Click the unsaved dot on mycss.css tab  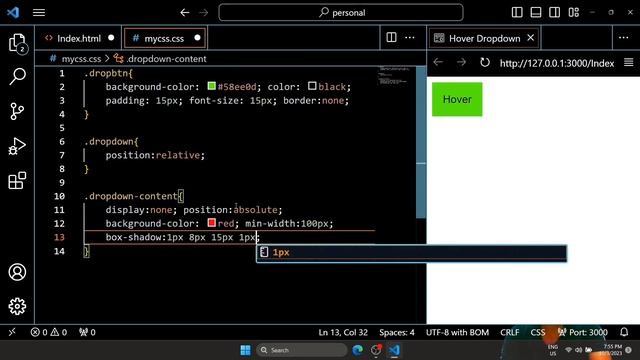197,38
